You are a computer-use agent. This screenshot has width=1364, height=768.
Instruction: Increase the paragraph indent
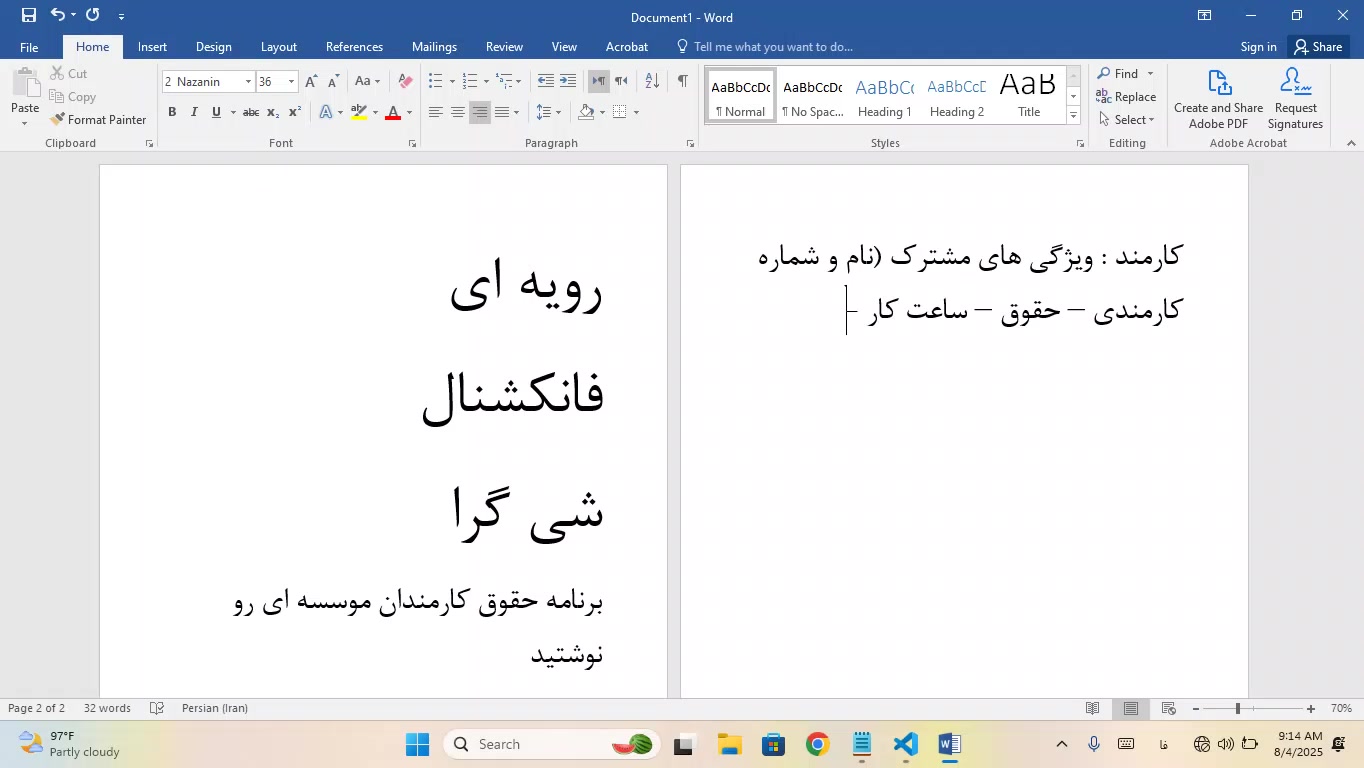coord(567,81)
